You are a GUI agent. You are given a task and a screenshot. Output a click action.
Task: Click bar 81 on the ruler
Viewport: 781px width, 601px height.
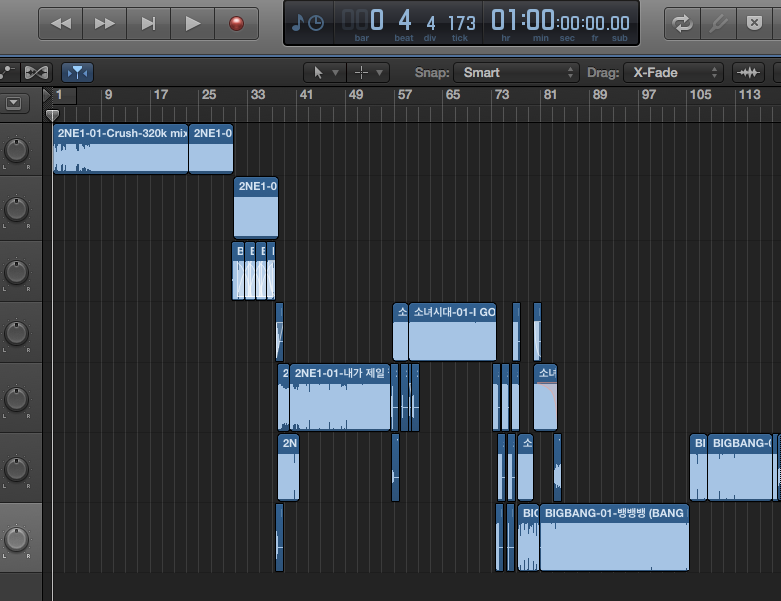click(x=550, y=95)
